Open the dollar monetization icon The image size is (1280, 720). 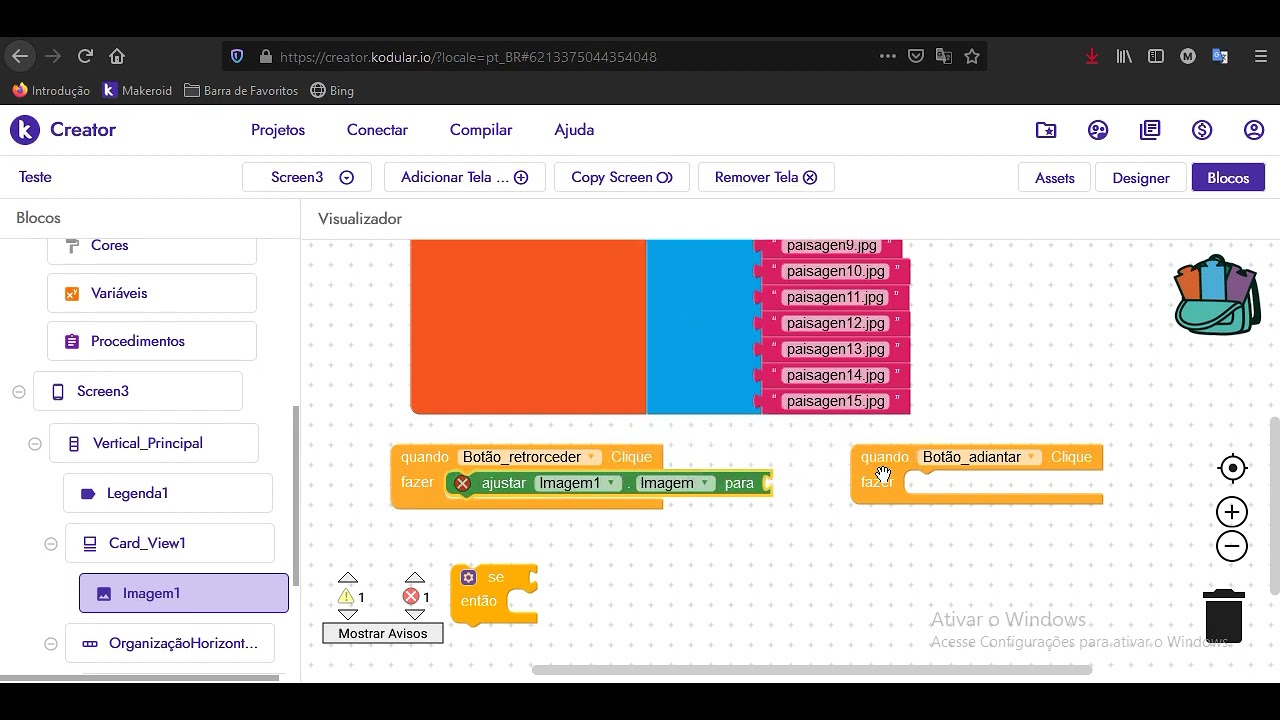click(x=1202, y=130)
